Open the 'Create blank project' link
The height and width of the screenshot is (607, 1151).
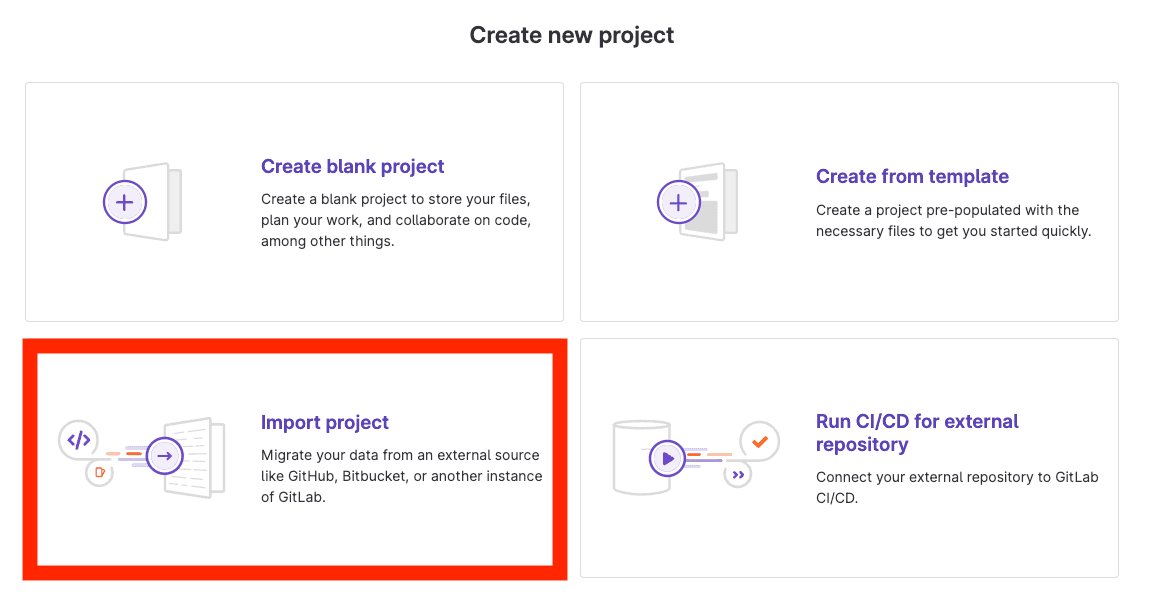[352, 167]
